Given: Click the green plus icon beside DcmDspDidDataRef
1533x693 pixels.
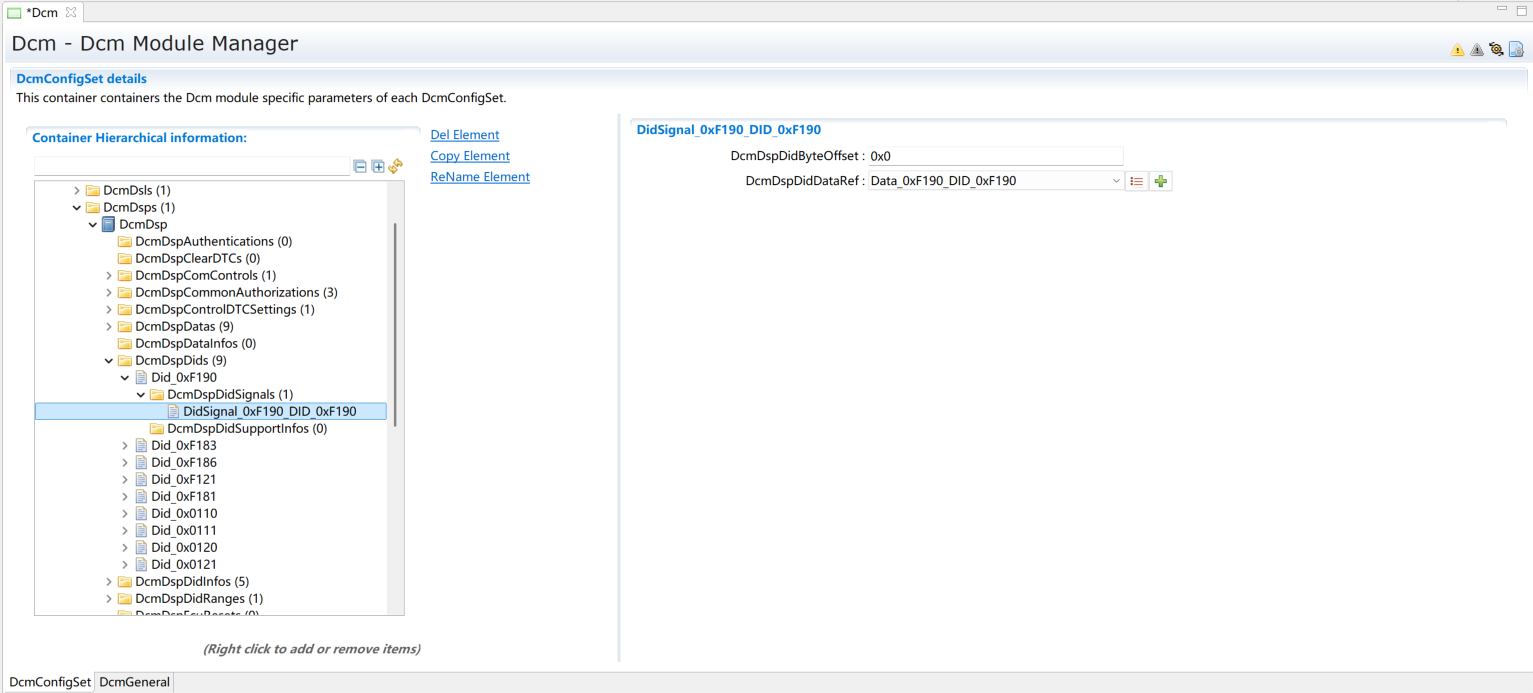Looking at the screenshot, I should (x=1160, y=181).
